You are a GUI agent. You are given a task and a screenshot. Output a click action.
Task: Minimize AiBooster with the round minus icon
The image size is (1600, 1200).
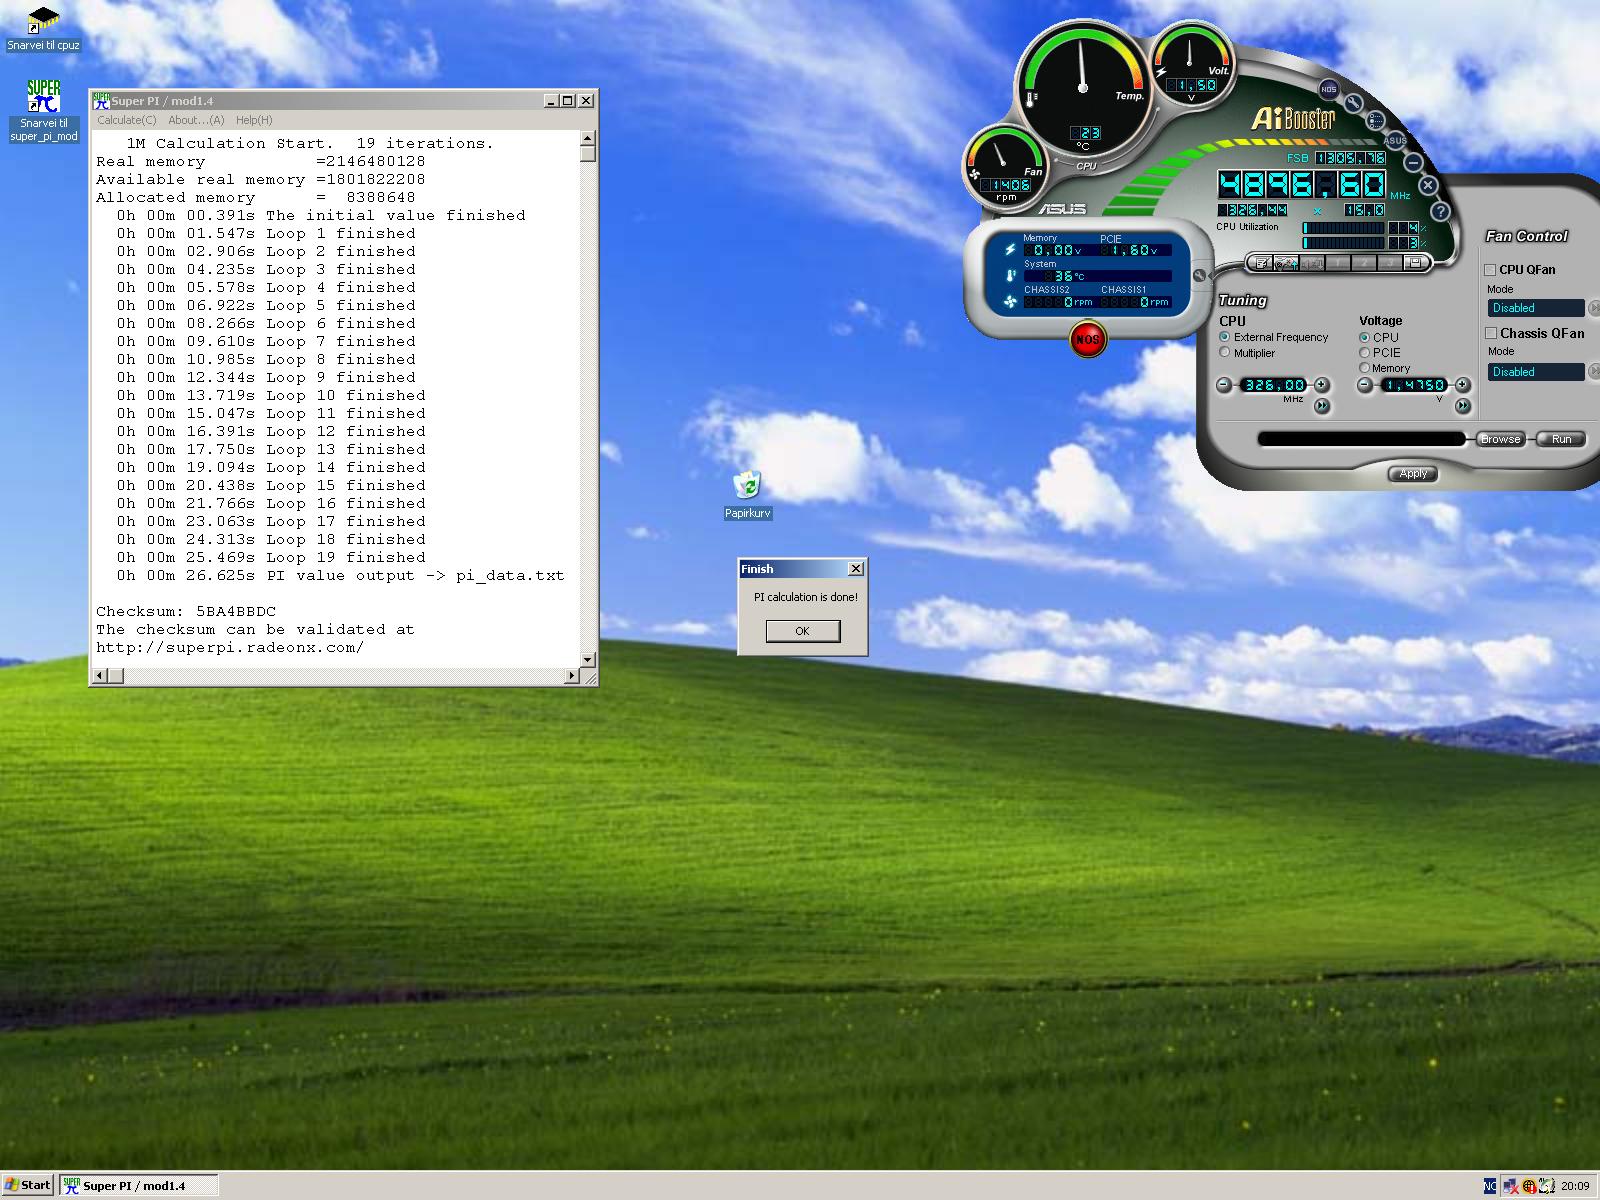click(x=1413, y=162)
